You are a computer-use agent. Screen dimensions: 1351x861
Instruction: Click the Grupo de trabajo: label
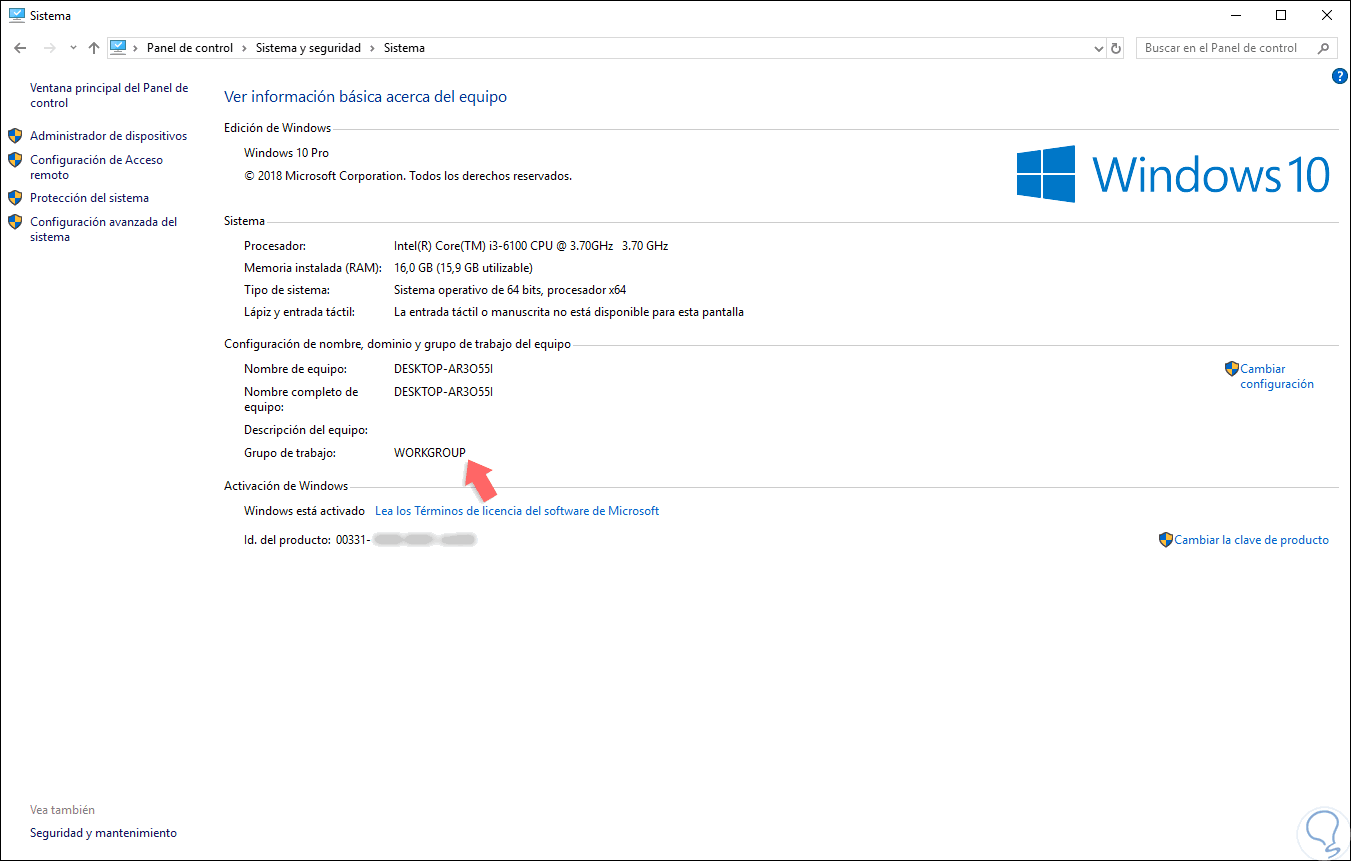point(290,453)
